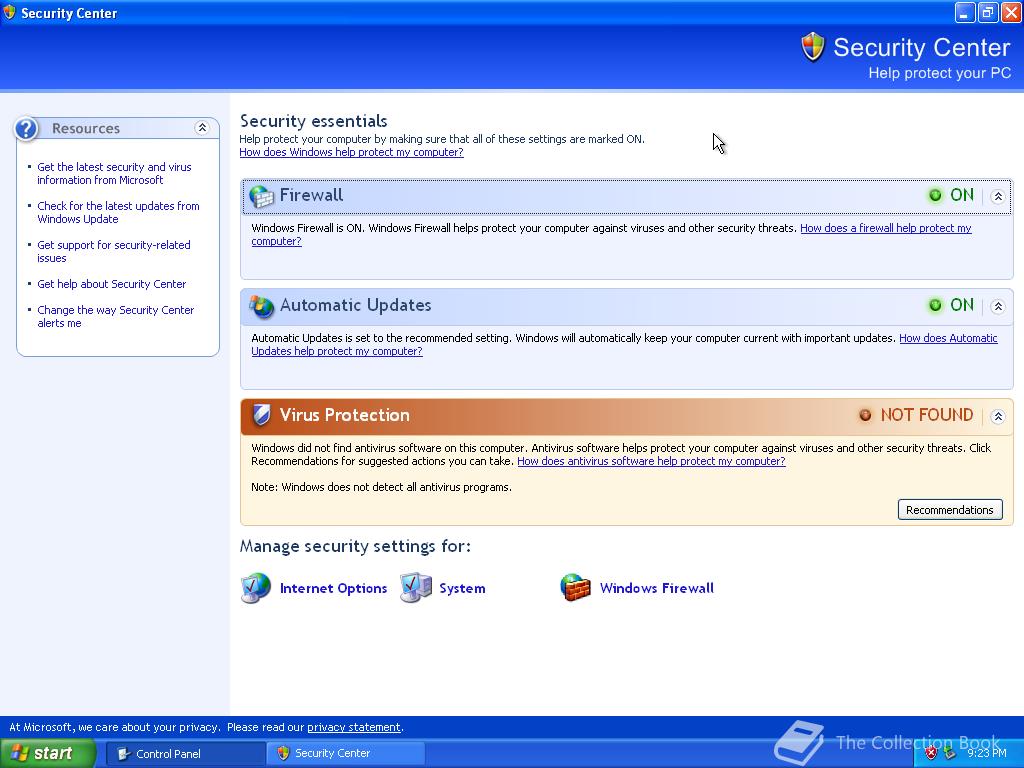Click the Resources panel title text
Viewport: 1024px width, 768px height.
click(x=86, y=129)
